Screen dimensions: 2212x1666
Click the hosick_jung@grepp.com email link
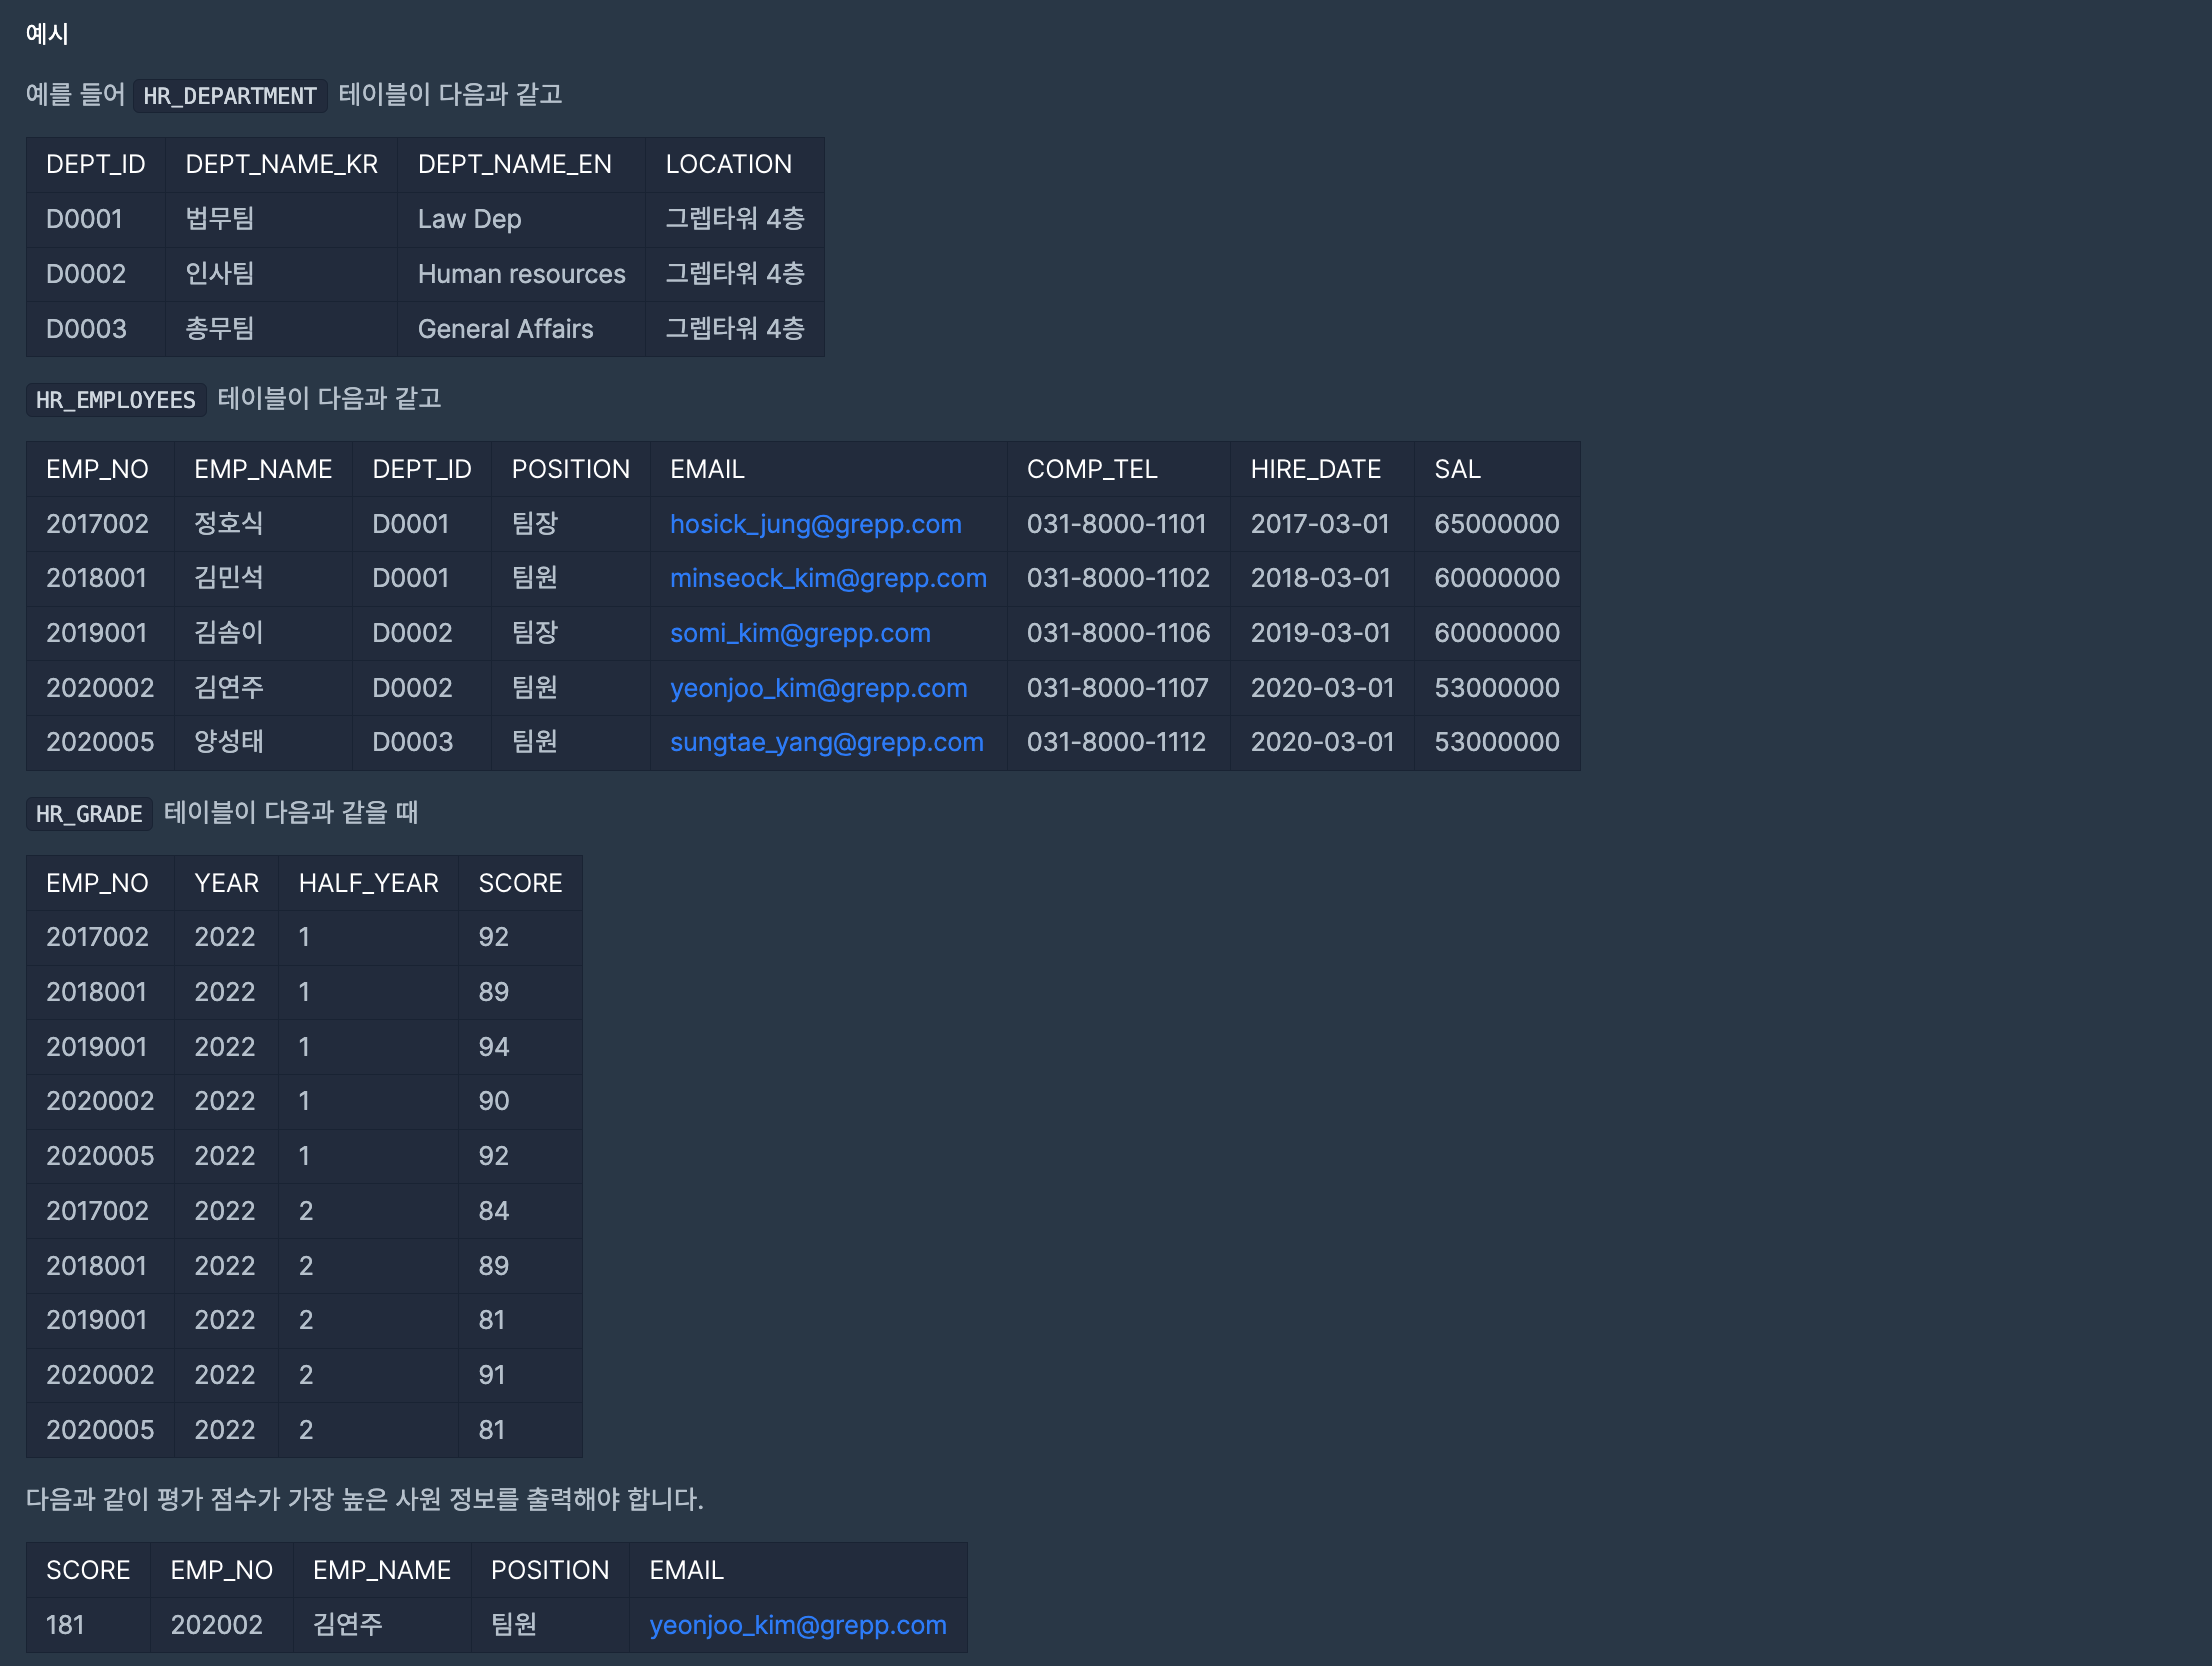pos(815,524)
